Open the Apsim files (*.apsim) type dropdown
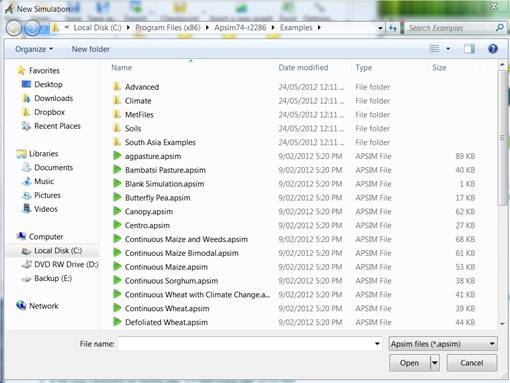 point(443,344)
